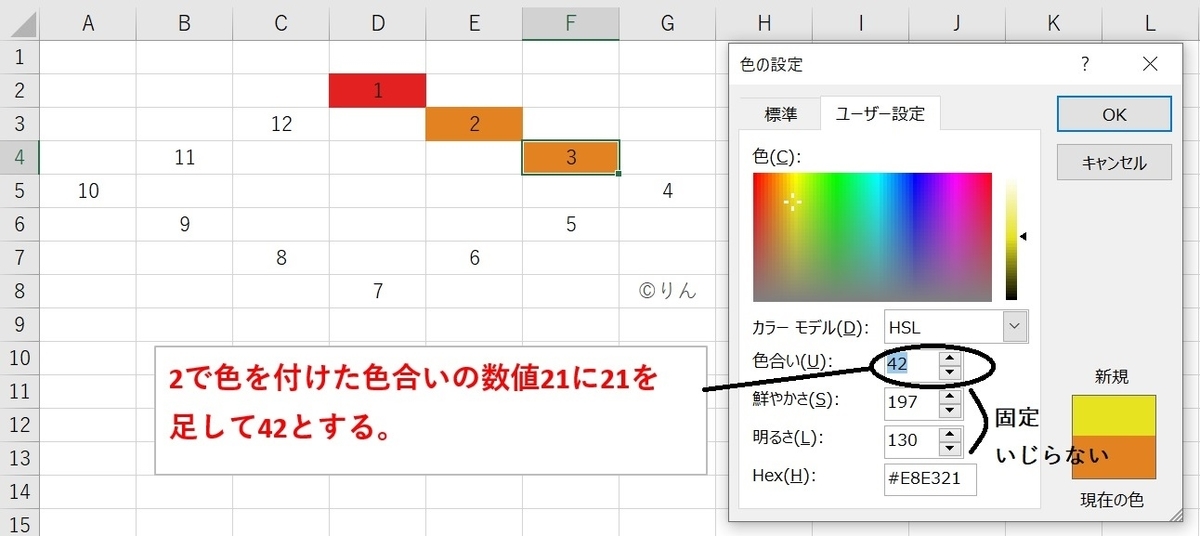Click the new yellow color preview
The height and width of the screenshot is (536, 1200).
point(1114,417)
